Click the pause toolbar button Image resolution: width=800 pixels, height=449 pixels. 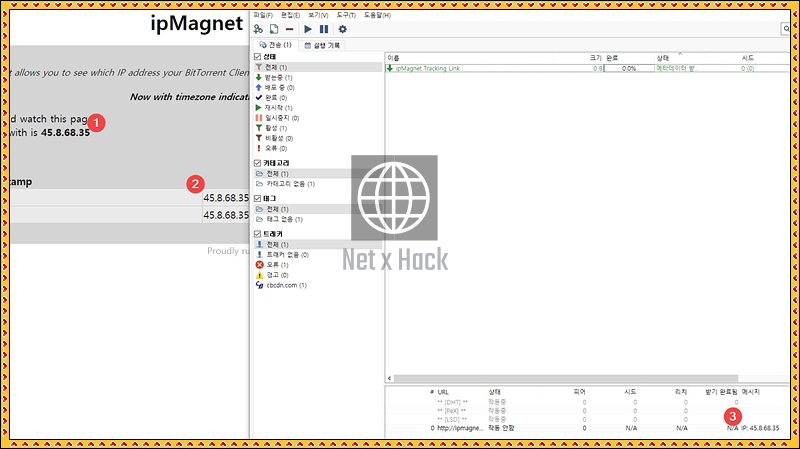(324, 29)
